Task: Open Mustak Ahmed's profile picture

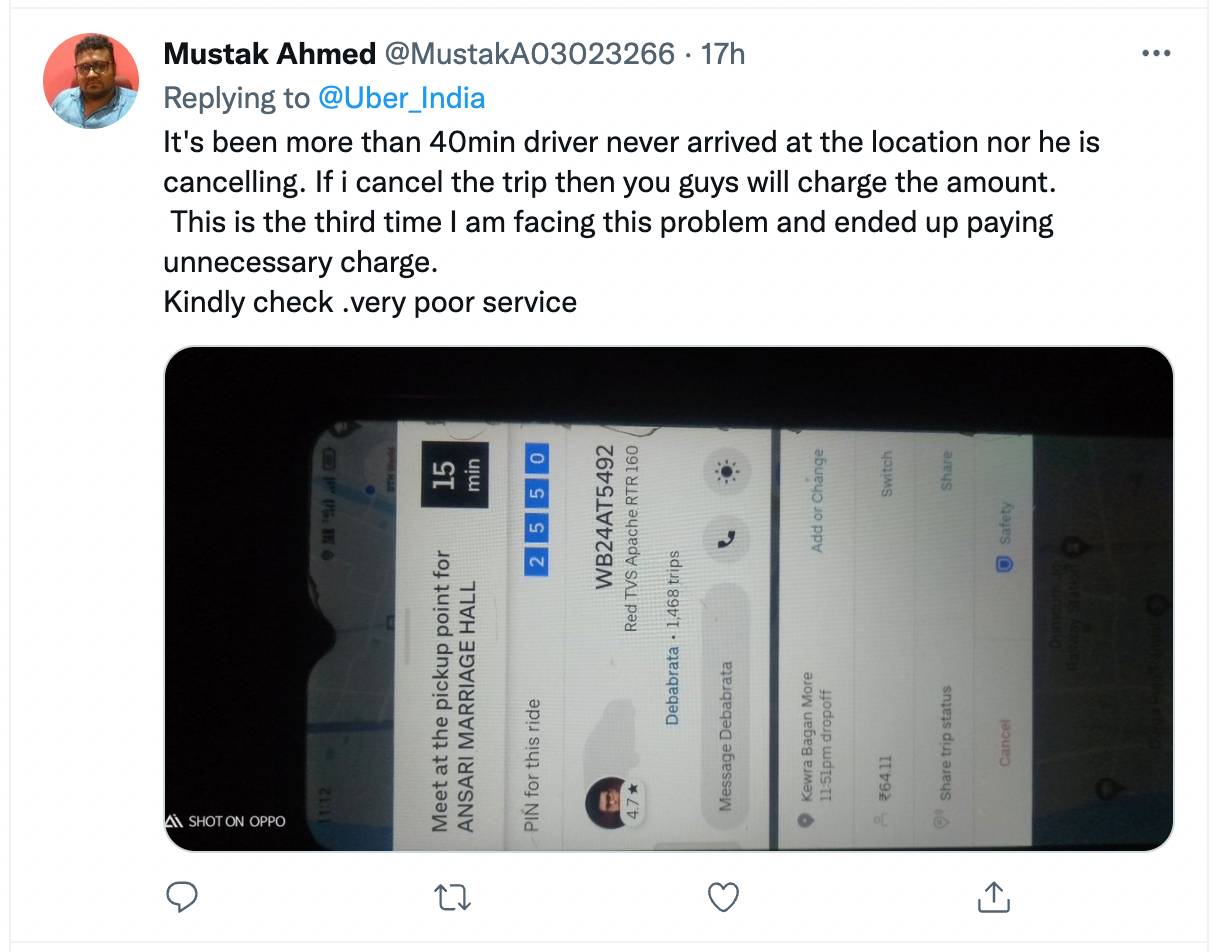Action: point(91,81)
